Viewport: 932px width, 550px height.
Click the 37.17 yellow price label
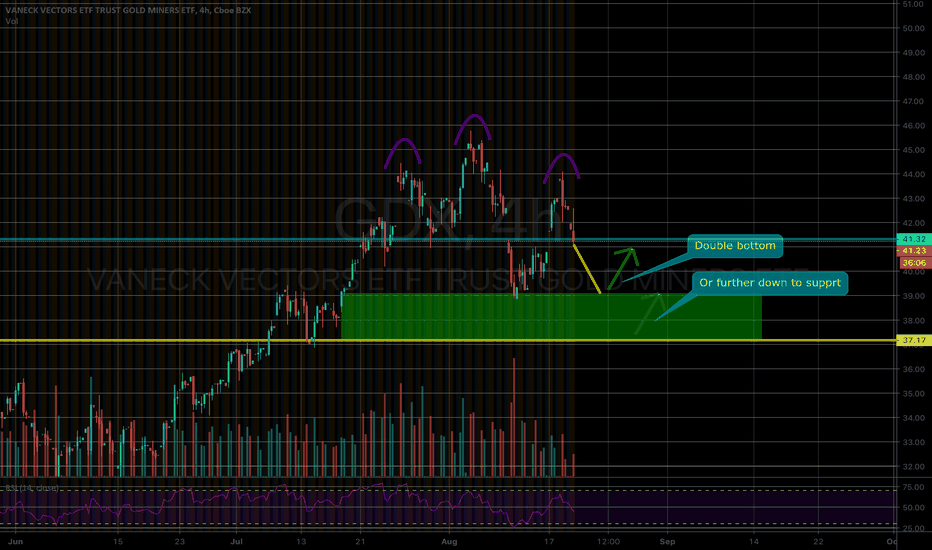point(914,341)
